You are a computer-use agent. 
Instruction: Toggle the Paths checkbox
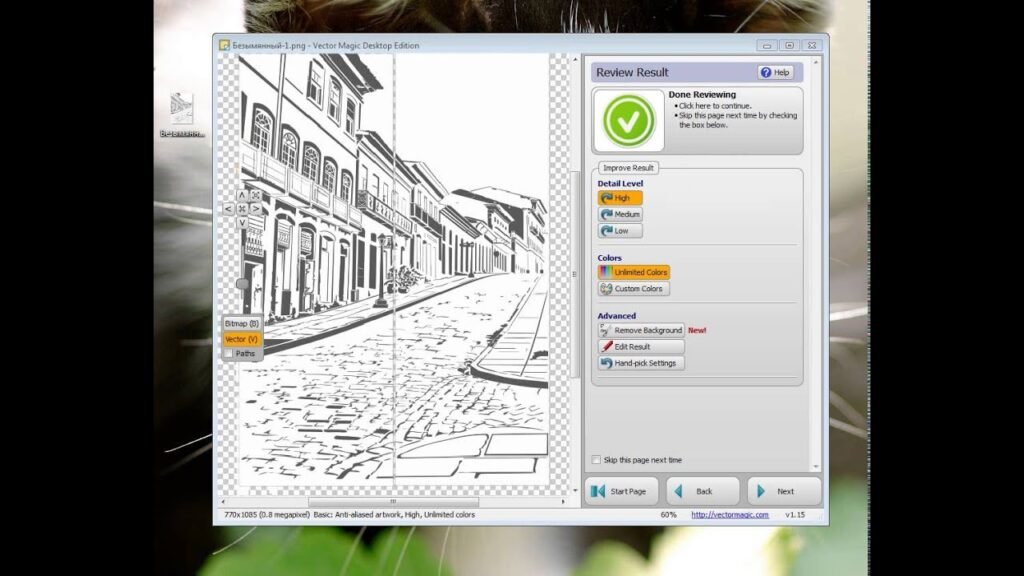coord(229,353)
